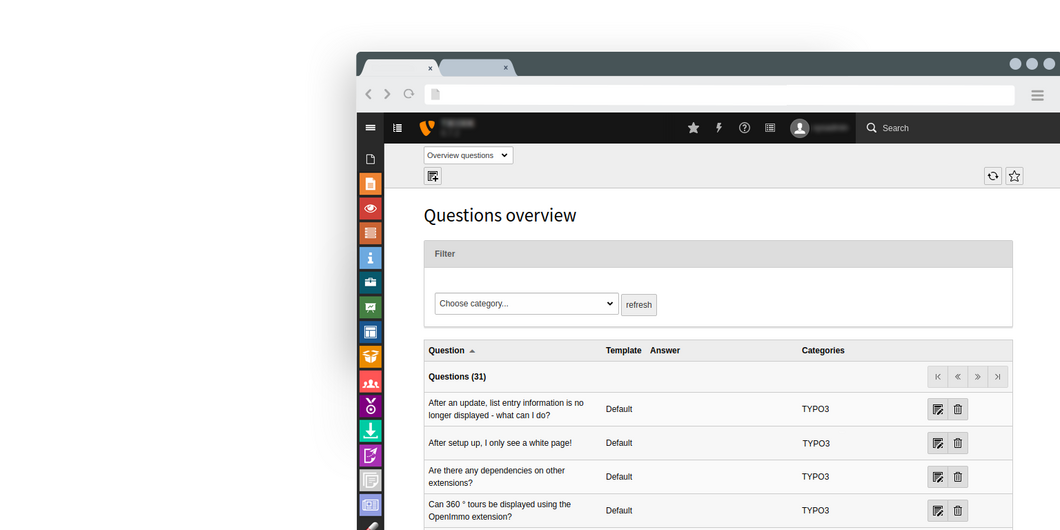The width and height of the screenshot is (1060, 530).
Task: Click the magnifier icon beside Search
Action: coord(871,128)
